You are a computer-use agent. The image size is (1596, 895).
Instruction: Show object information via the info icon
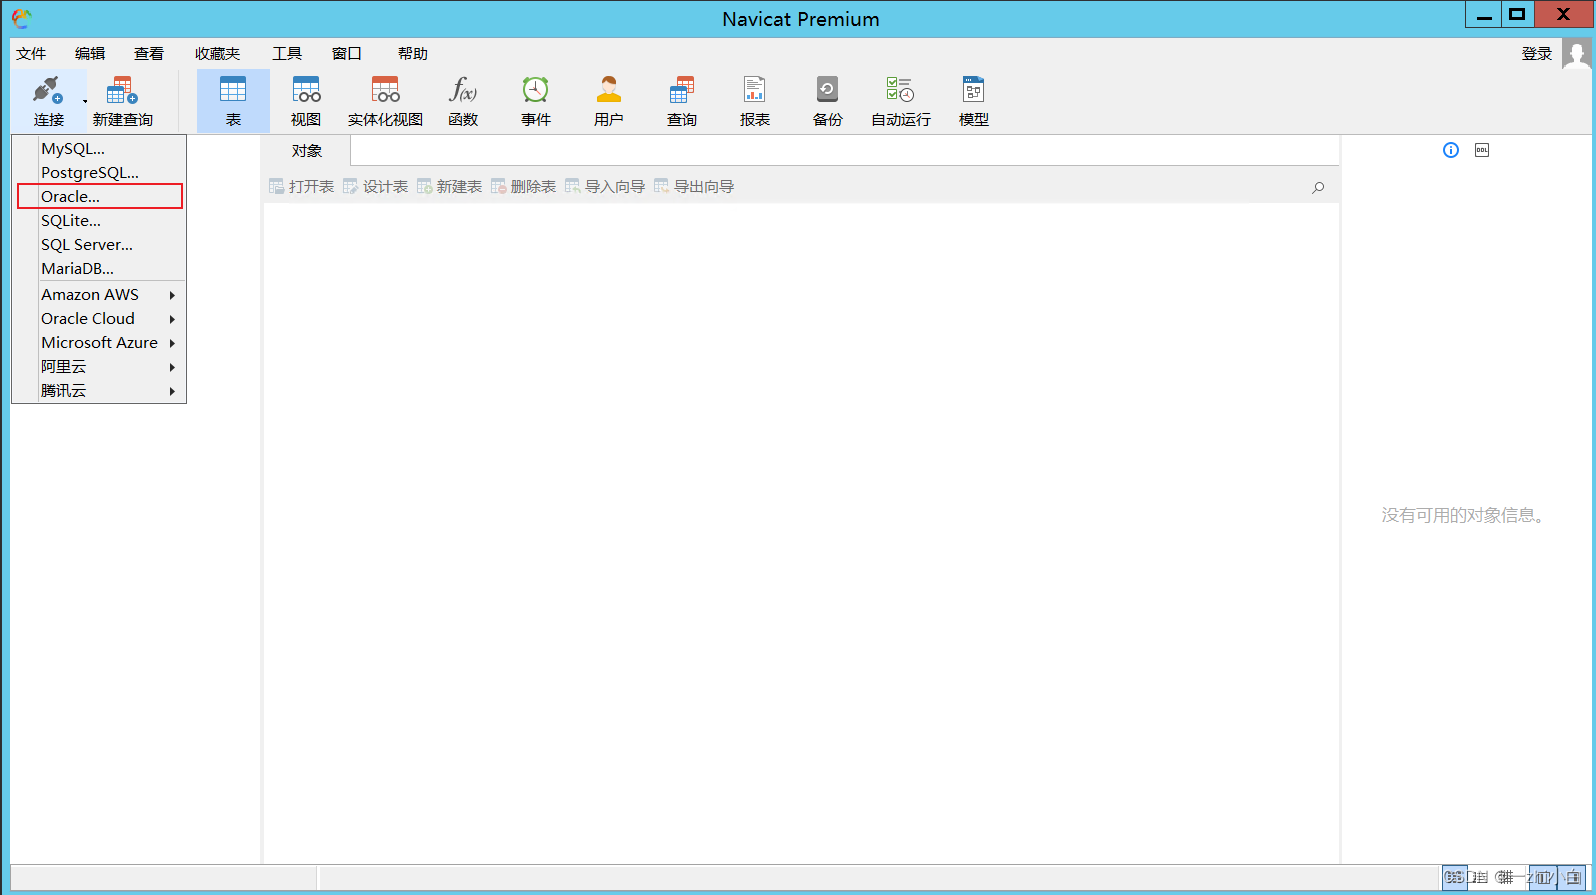click(x=1451, y=150)
